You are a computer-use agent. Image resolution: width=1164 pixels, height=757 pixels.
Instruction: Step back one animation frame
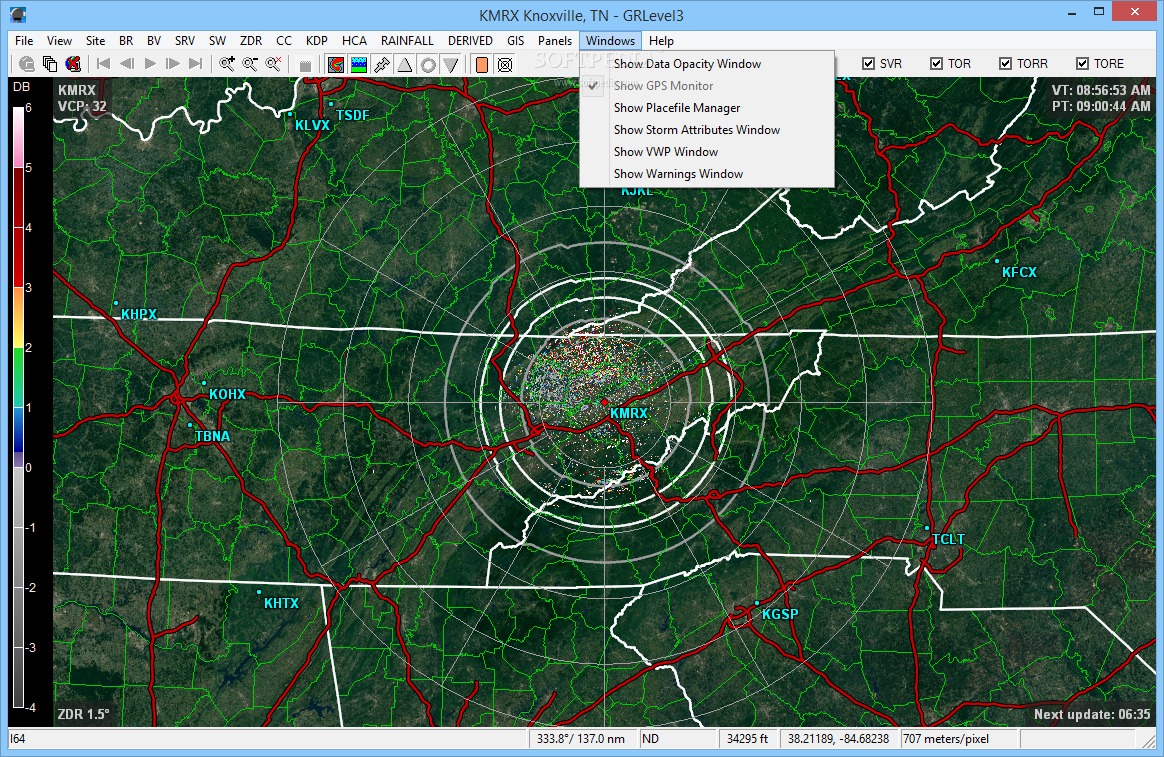[x=127, y=64]
